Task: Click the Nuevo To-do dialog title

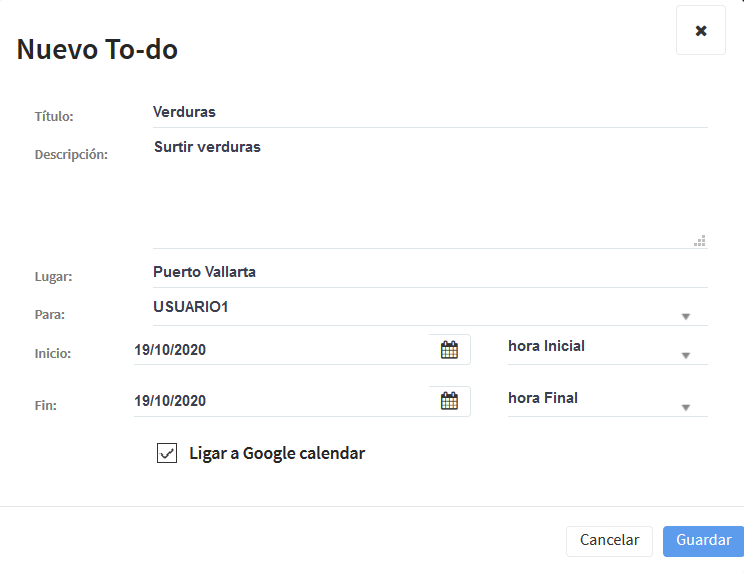Action: [x=97, y=49]
